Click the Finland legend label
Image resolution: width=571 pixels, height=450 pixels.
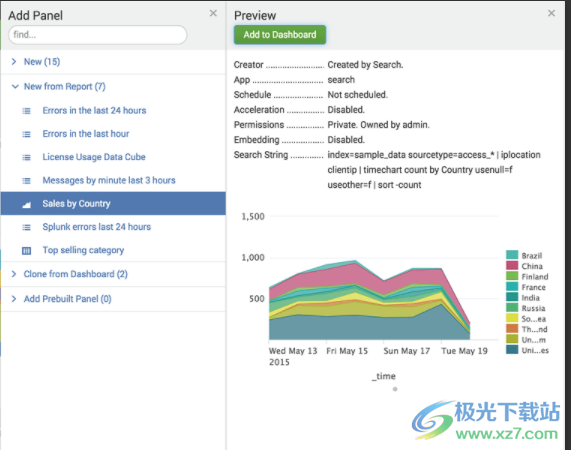pyautogui.click(x=535, y=277)
